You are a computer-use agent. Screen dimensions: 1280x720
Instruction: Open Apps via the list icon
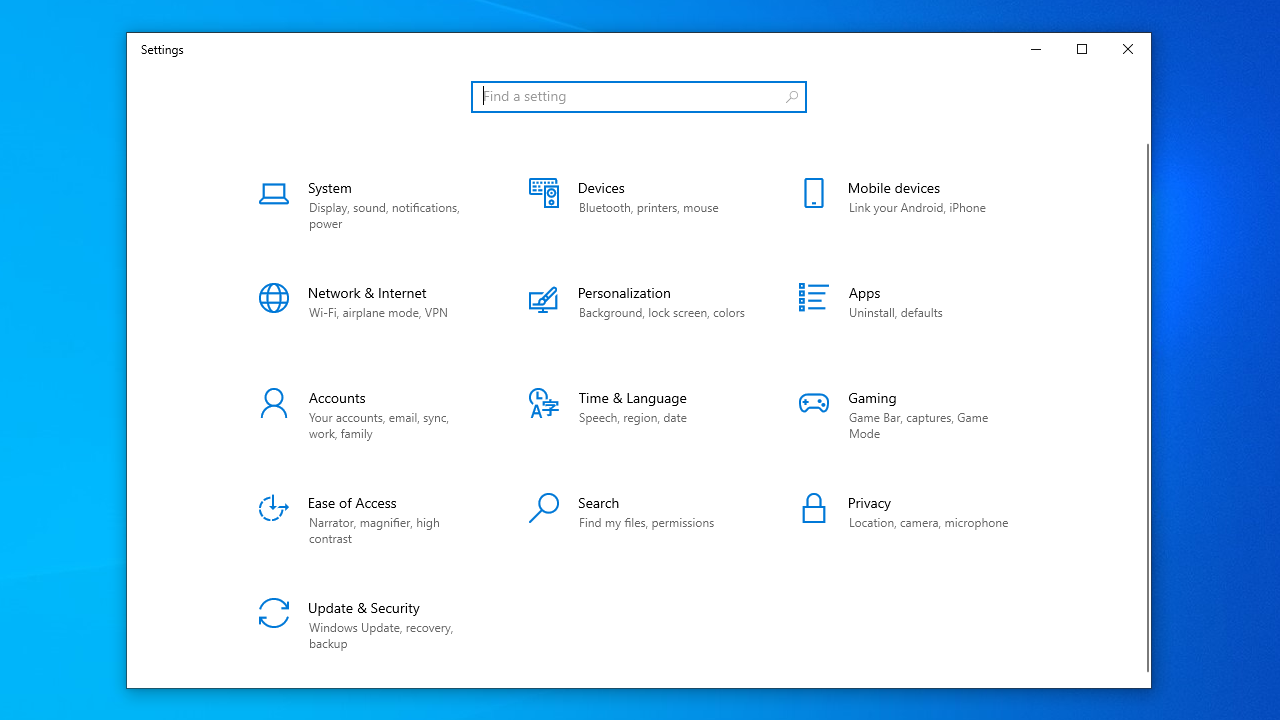coord(813,298)
